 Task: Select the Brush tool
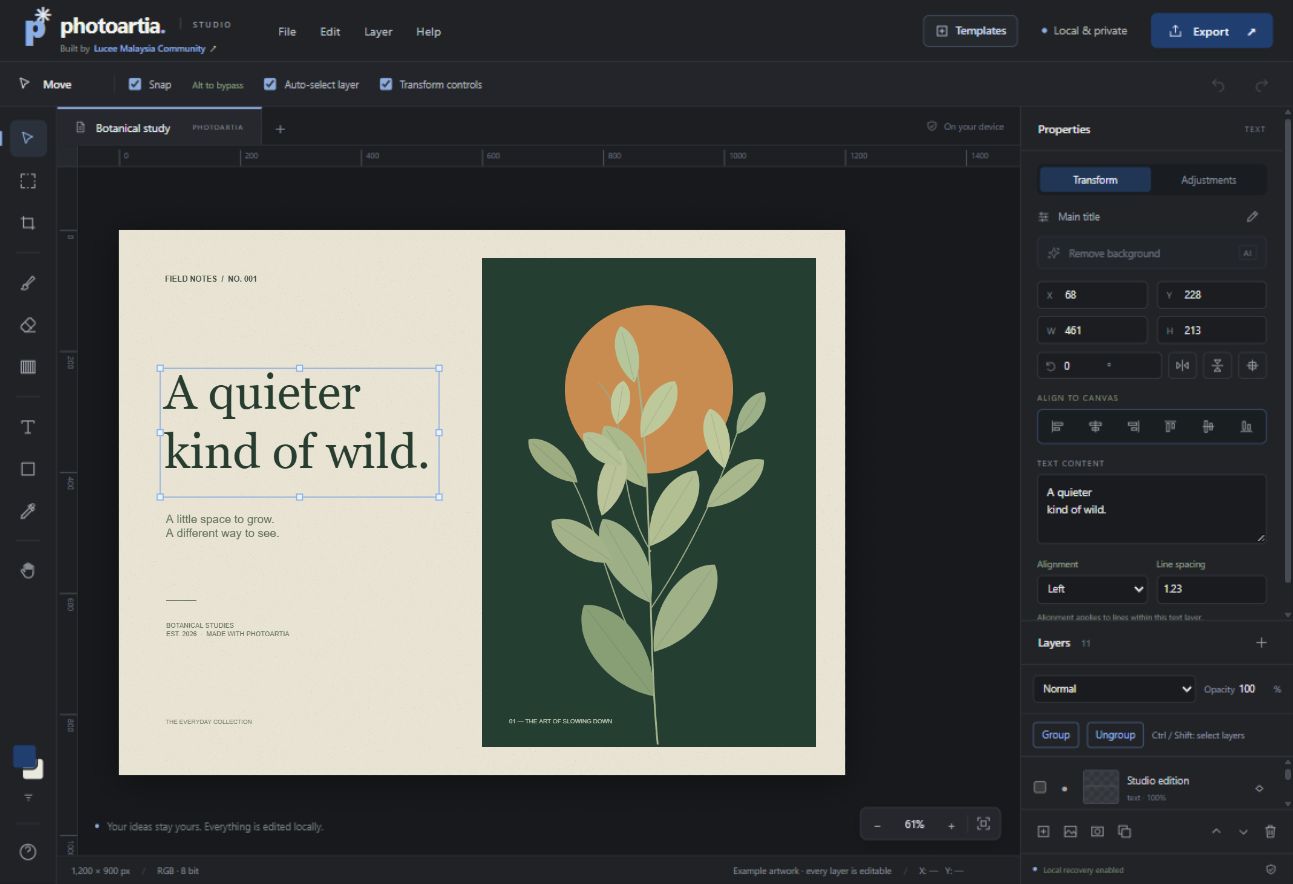(28, 283)
